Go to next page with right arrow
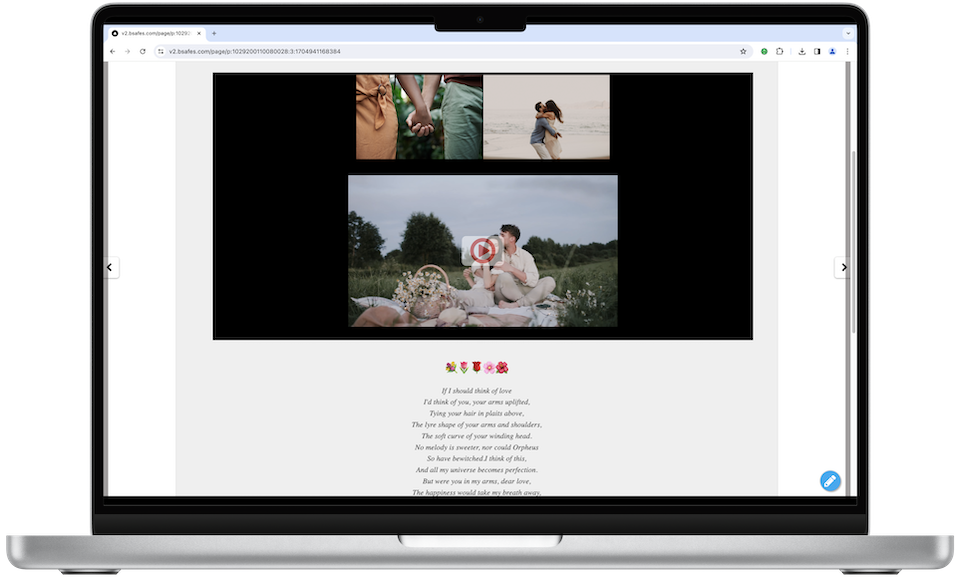 click(x=843, y=267)
